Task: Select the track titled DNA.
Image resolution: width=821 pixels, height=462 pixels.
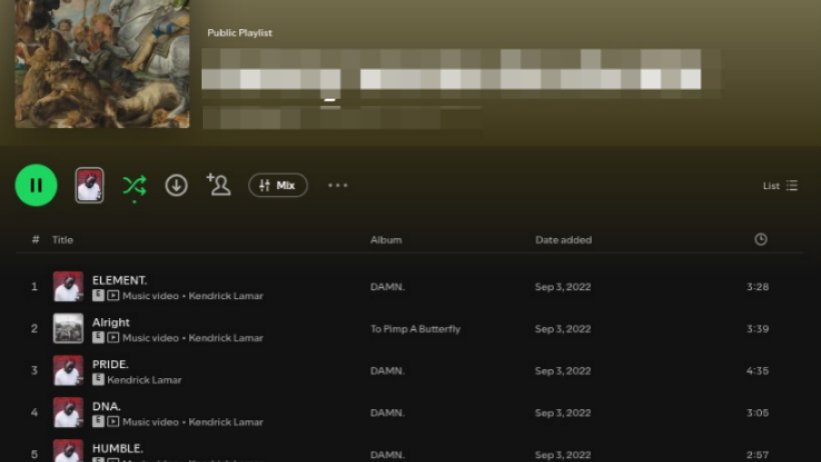Action: point(106,406)
